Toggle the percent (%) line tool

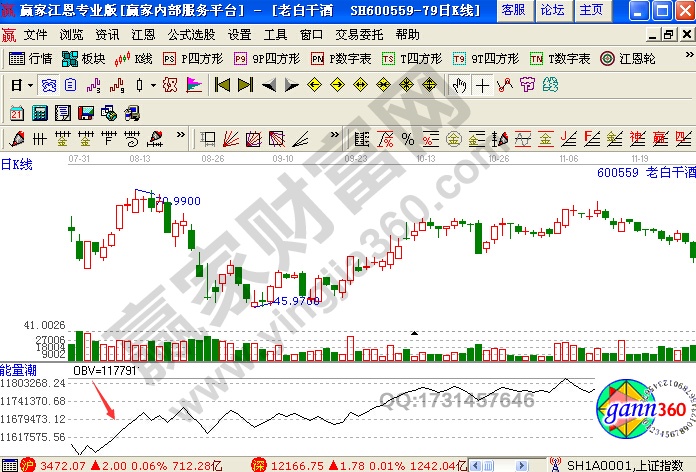coord(408,137)
